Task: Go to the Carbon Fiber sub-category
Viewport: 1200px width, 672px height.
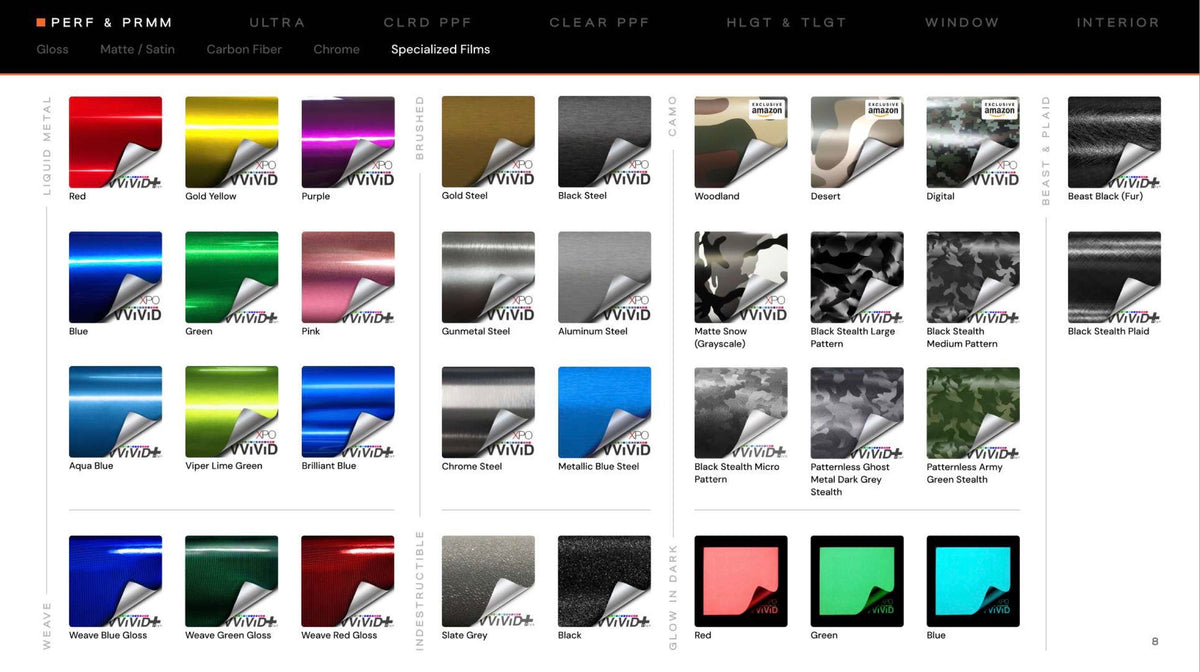Action: pyautogui.click(x=244, y=49)
